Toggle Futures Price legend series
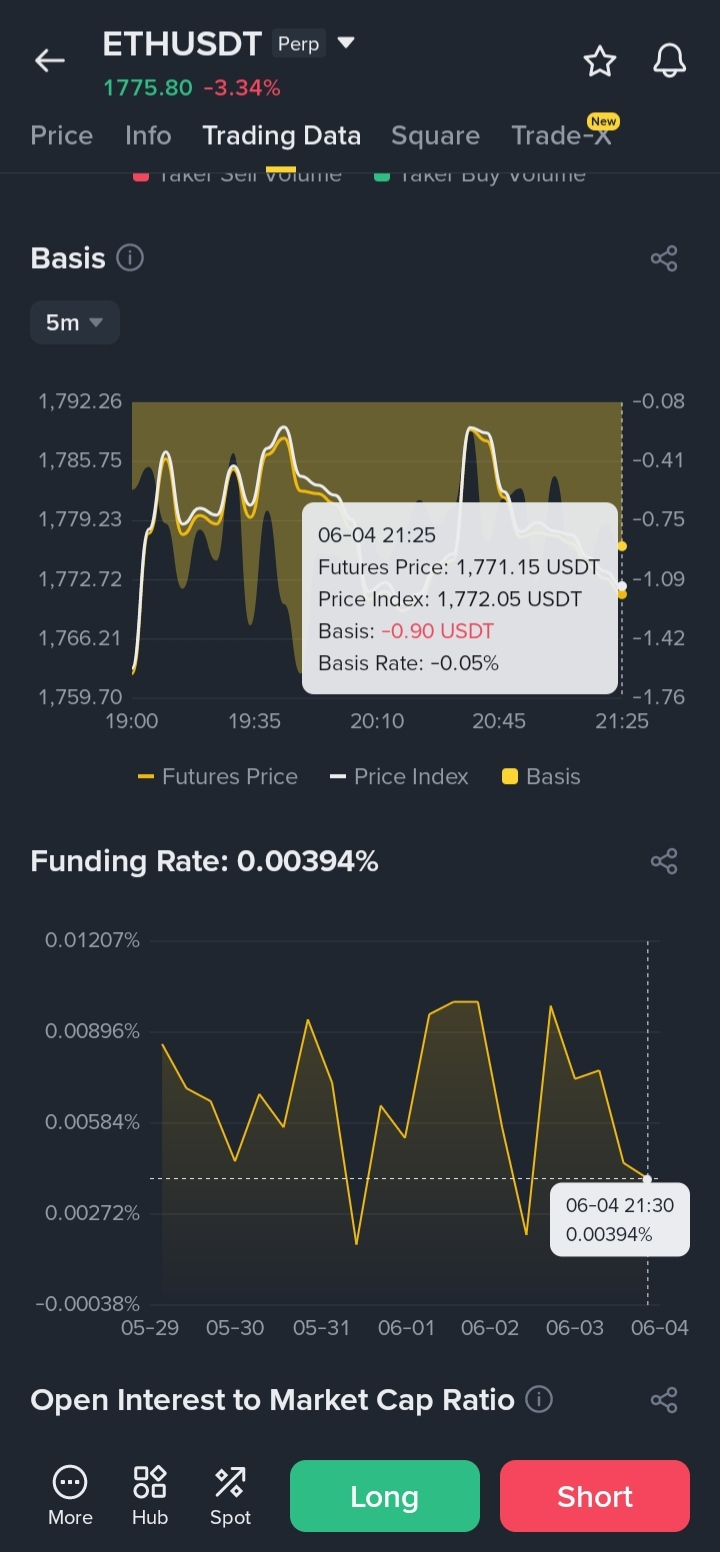 [x=217, y=777]
